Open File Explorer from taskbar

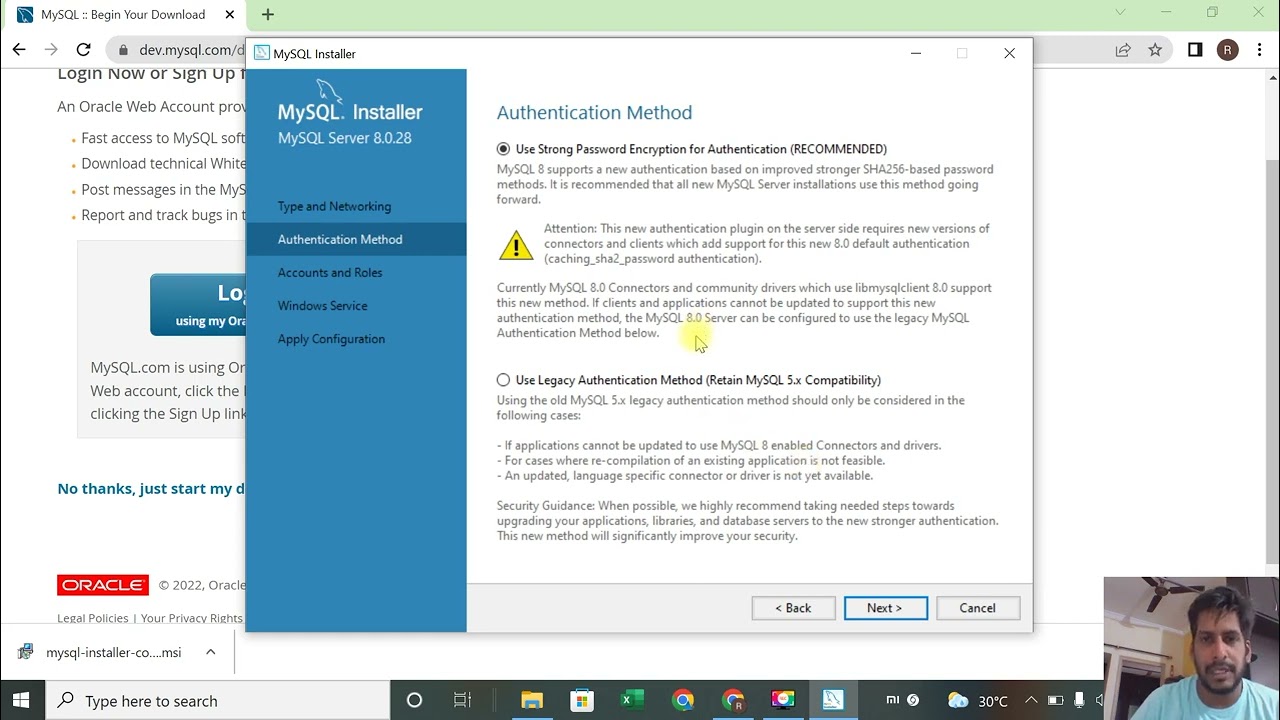tap(532, 700)
